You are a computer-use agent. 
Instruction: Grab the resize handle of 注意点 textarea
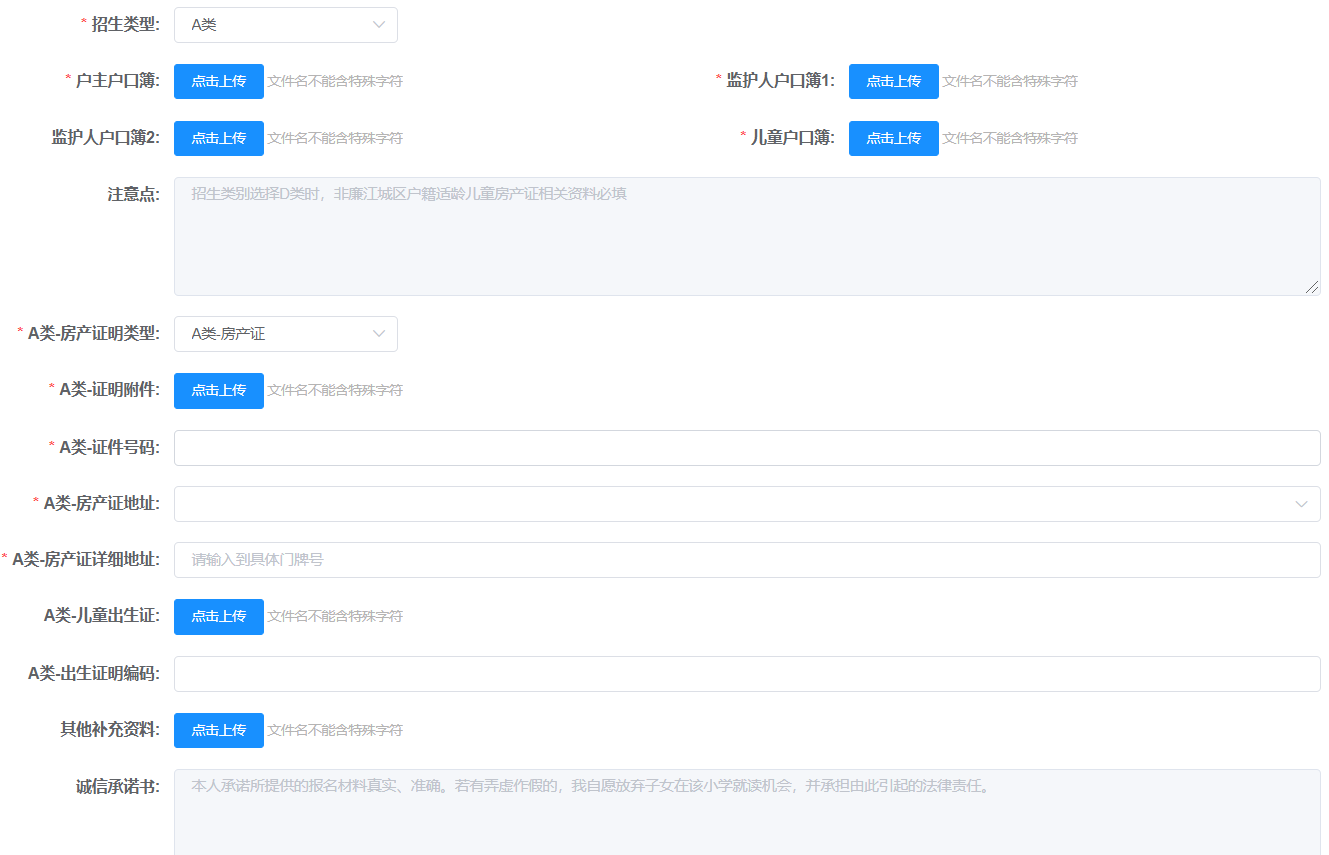click(x=1312, y=287)
